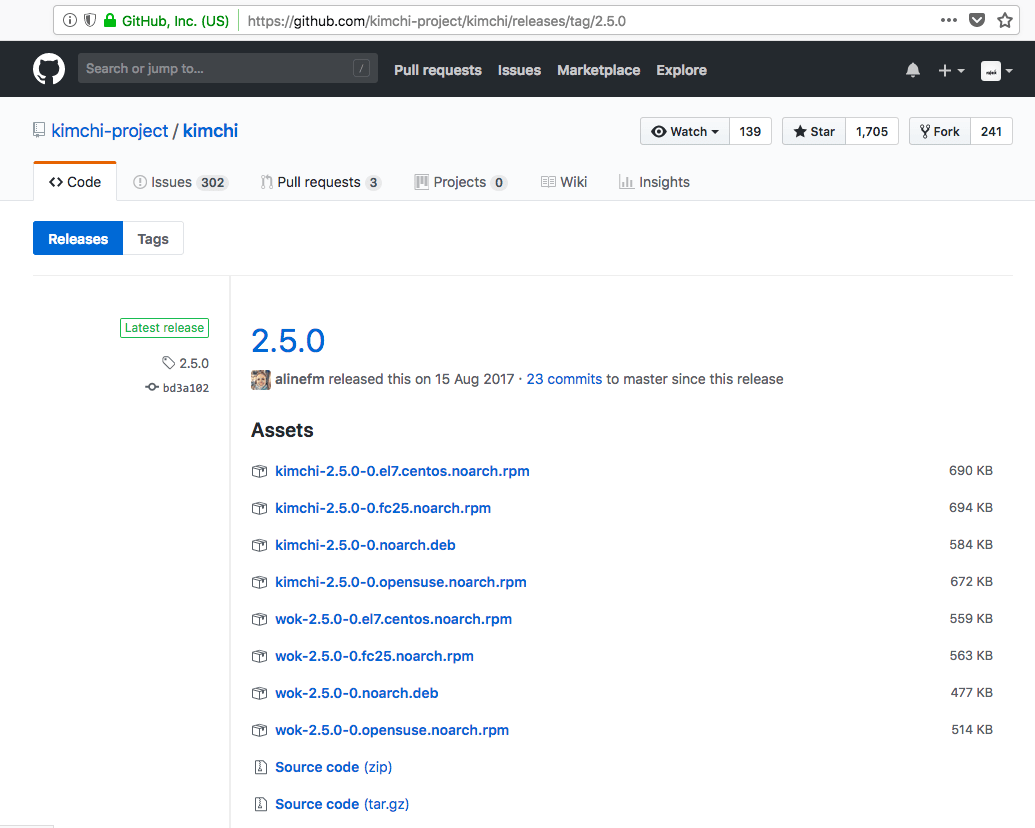Switch to the Tags view
Screen dimensions: 1035x828
[x=153, y=239]
